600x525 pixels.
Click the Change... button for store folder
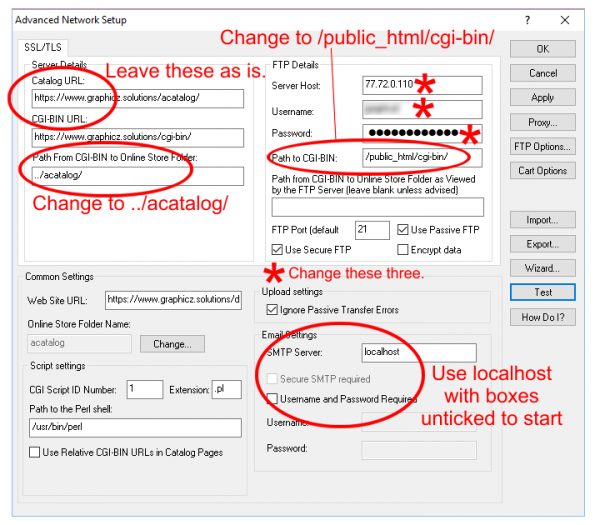(171, 343)
